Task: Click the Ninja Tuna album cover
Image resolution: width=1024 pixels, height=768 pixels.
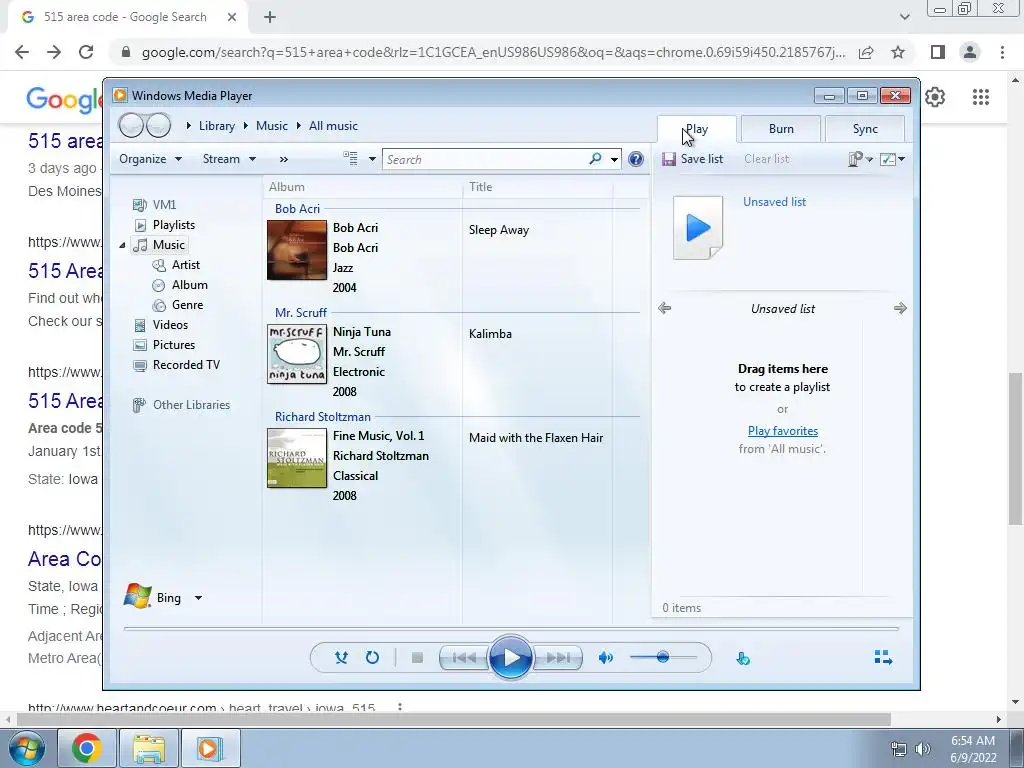Action: pos(297,354)
